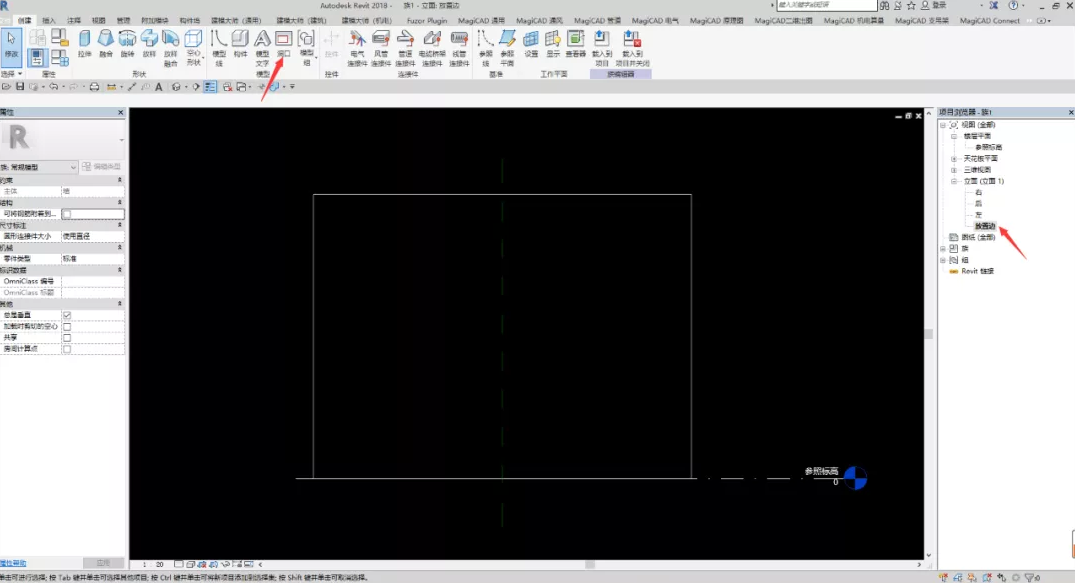Toggle the 可将钢筋附着到 checkbox
The width and height of the screenshot is (1075, 583).
[67, 214]
